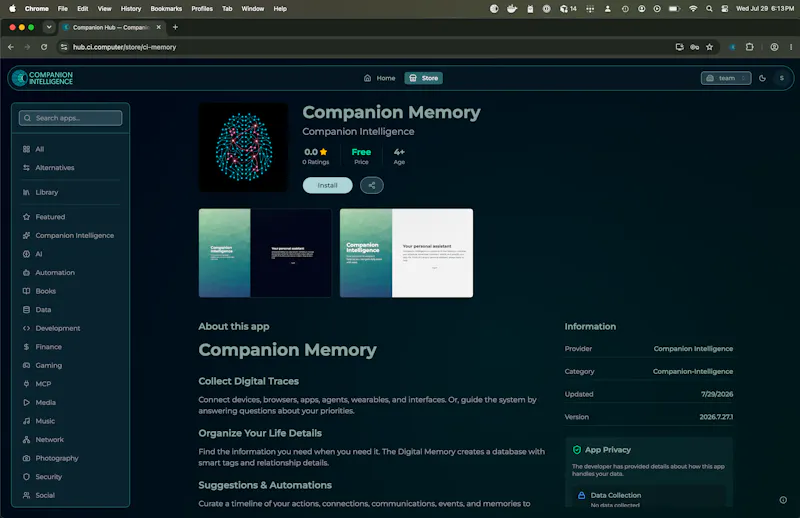Open the user avatar menu

[x=782, y=78]
